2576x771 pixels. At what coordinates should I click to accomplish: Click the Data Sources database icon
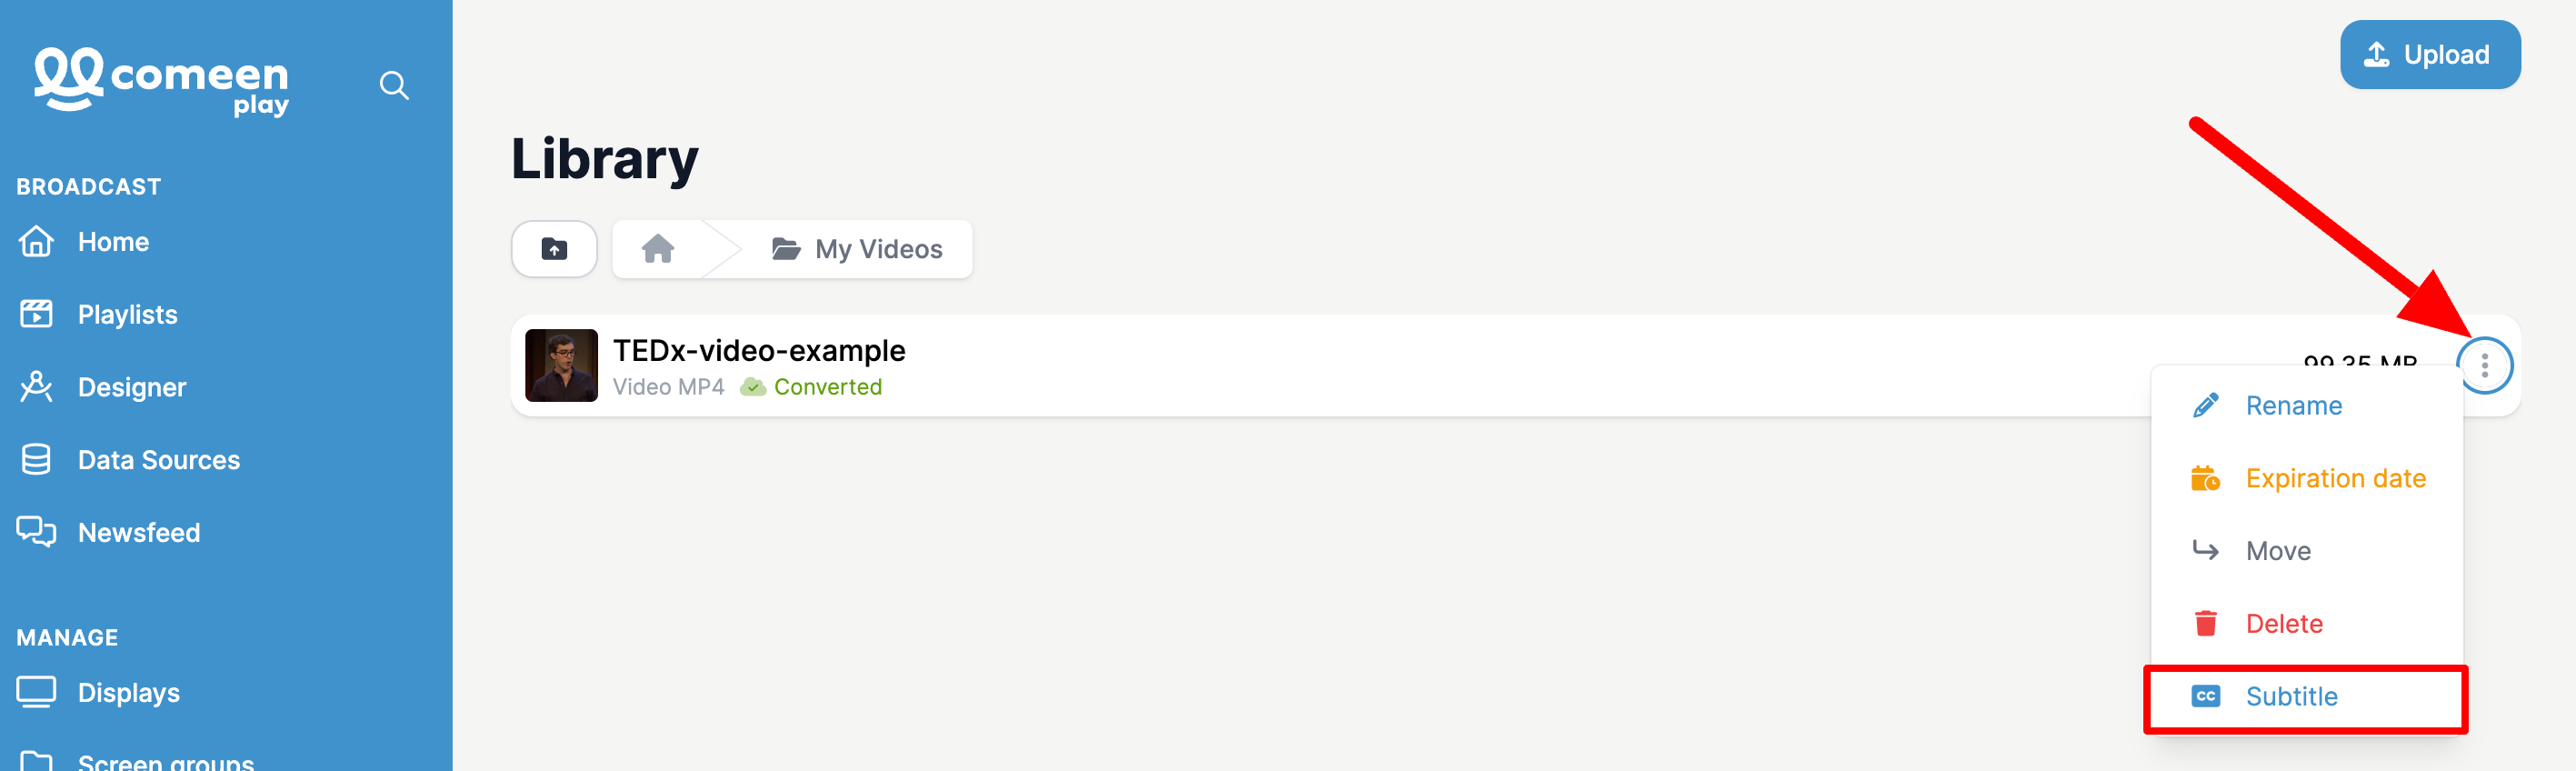click(36, 460)
